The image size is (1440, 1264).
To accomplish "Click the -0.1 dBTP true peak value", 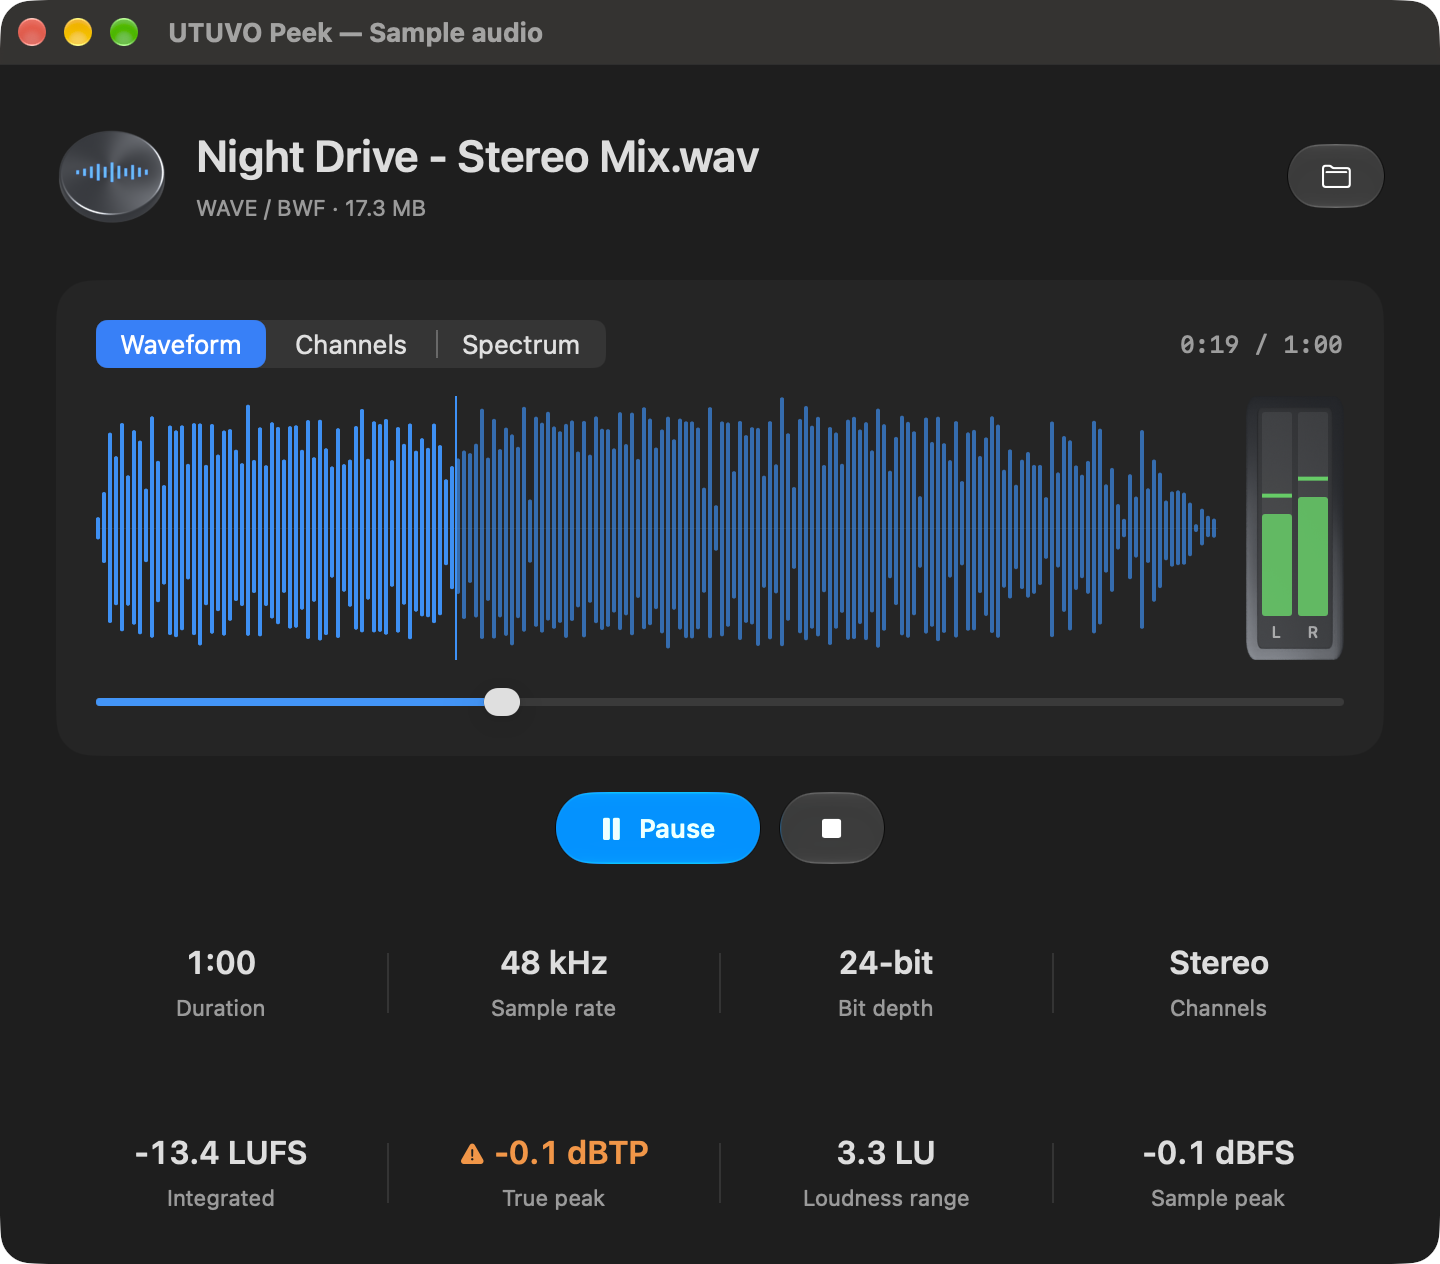I will (572, 1153).
